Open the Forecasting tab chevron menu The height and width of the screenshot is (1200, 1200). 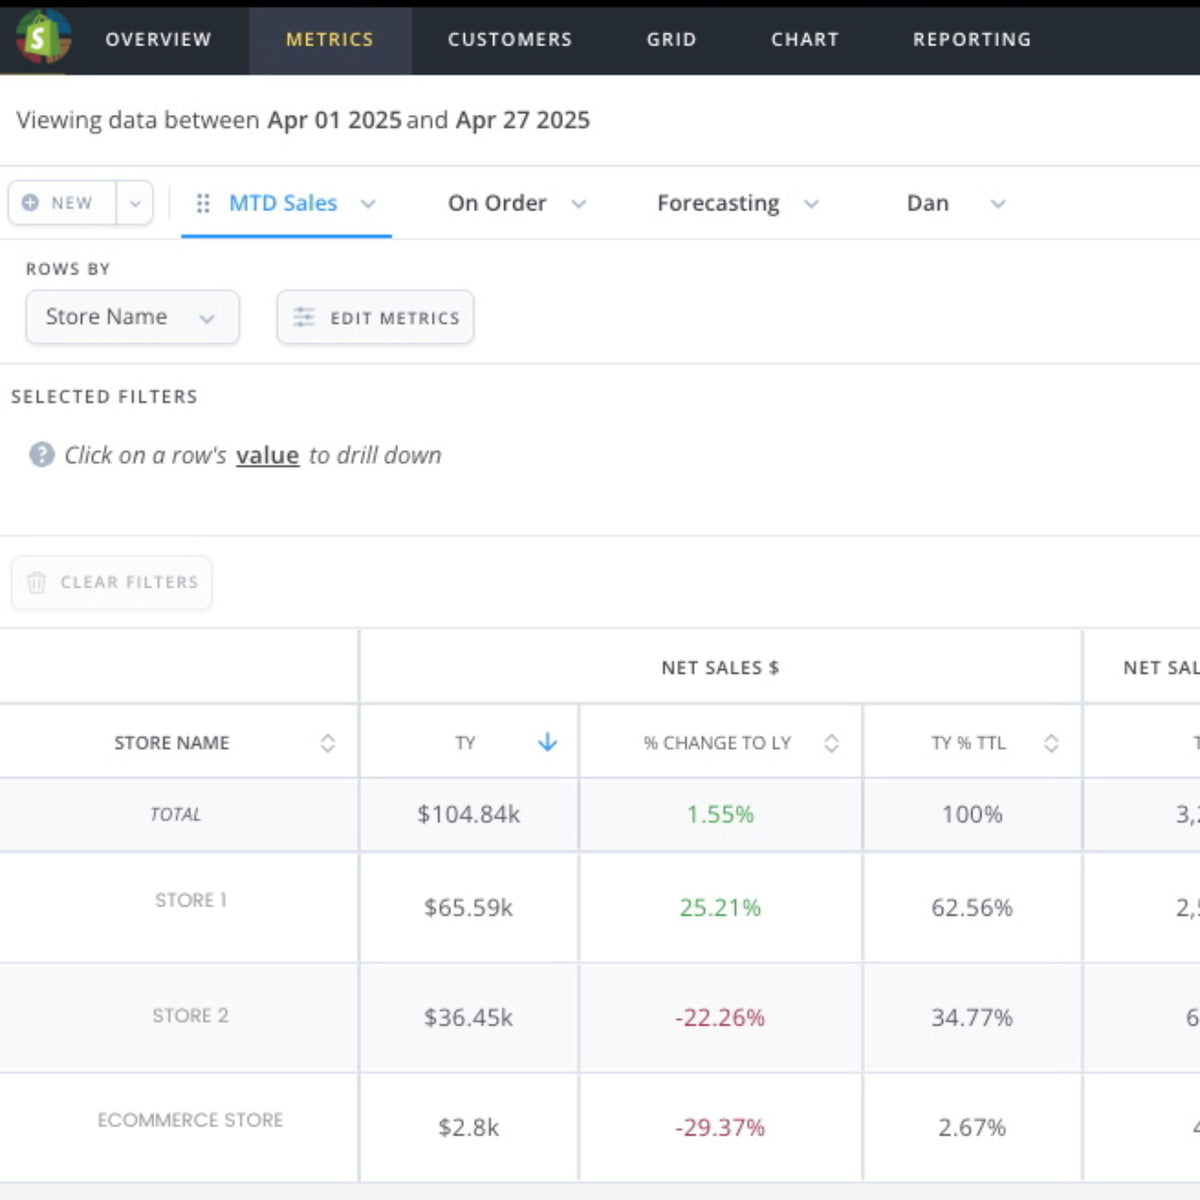(x=811, y=204)
